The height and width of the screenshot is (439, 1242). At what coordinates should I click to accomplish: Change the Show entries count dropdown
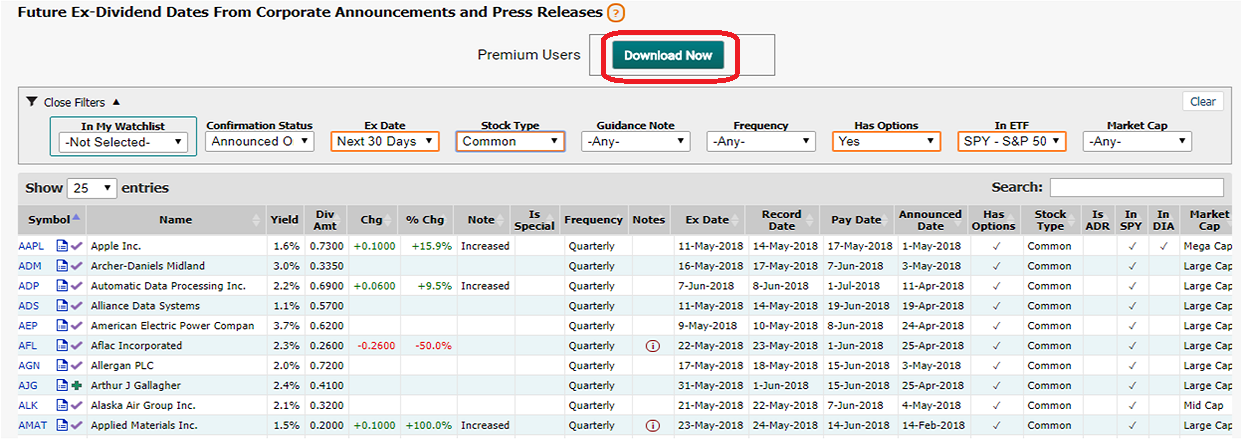pyautogui.click(x=91, y=188)
